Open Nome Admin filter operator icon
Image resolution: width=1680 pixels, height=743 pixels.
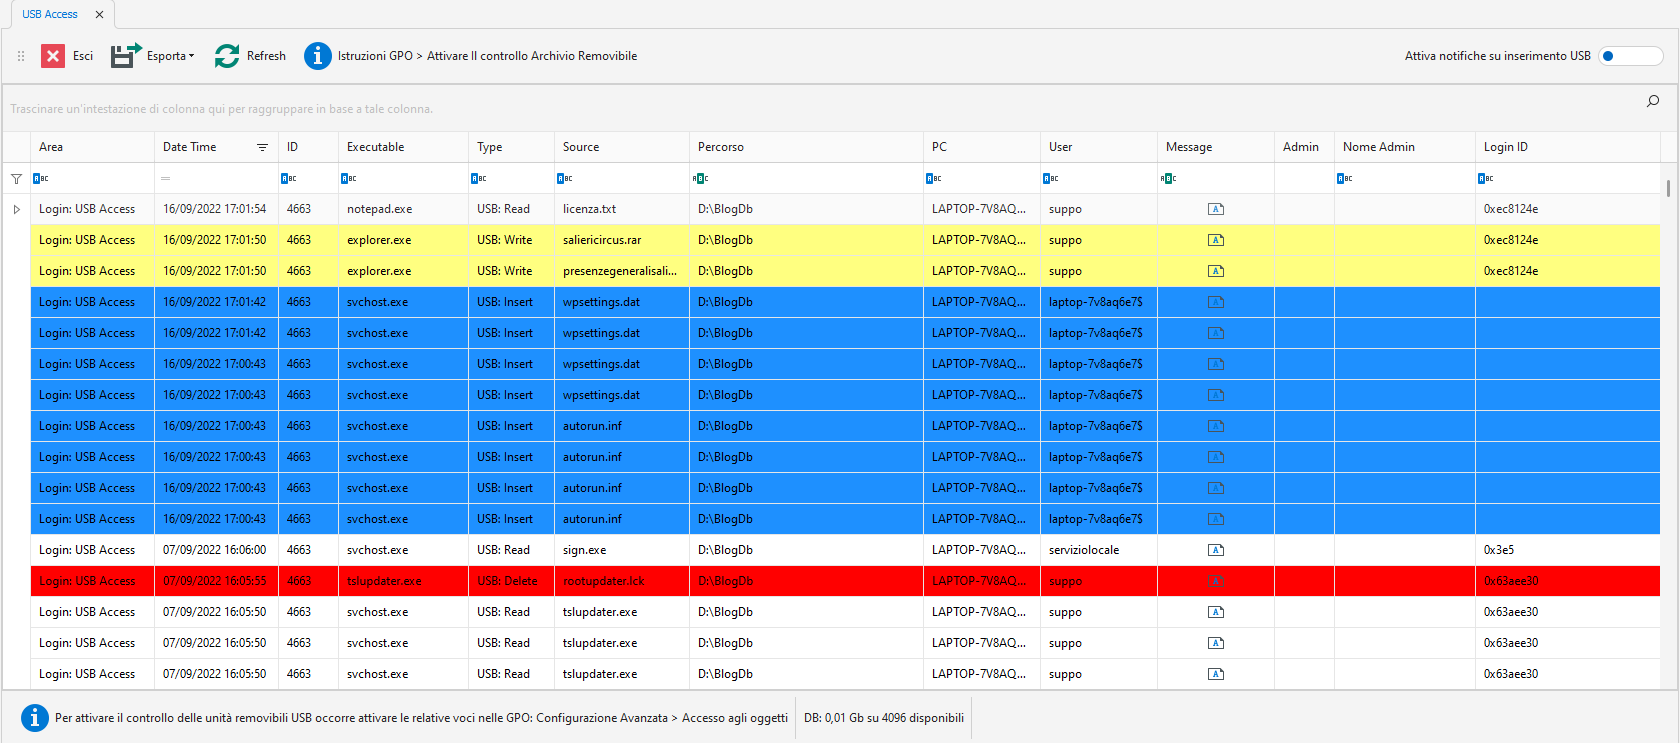click(1344, 178)
